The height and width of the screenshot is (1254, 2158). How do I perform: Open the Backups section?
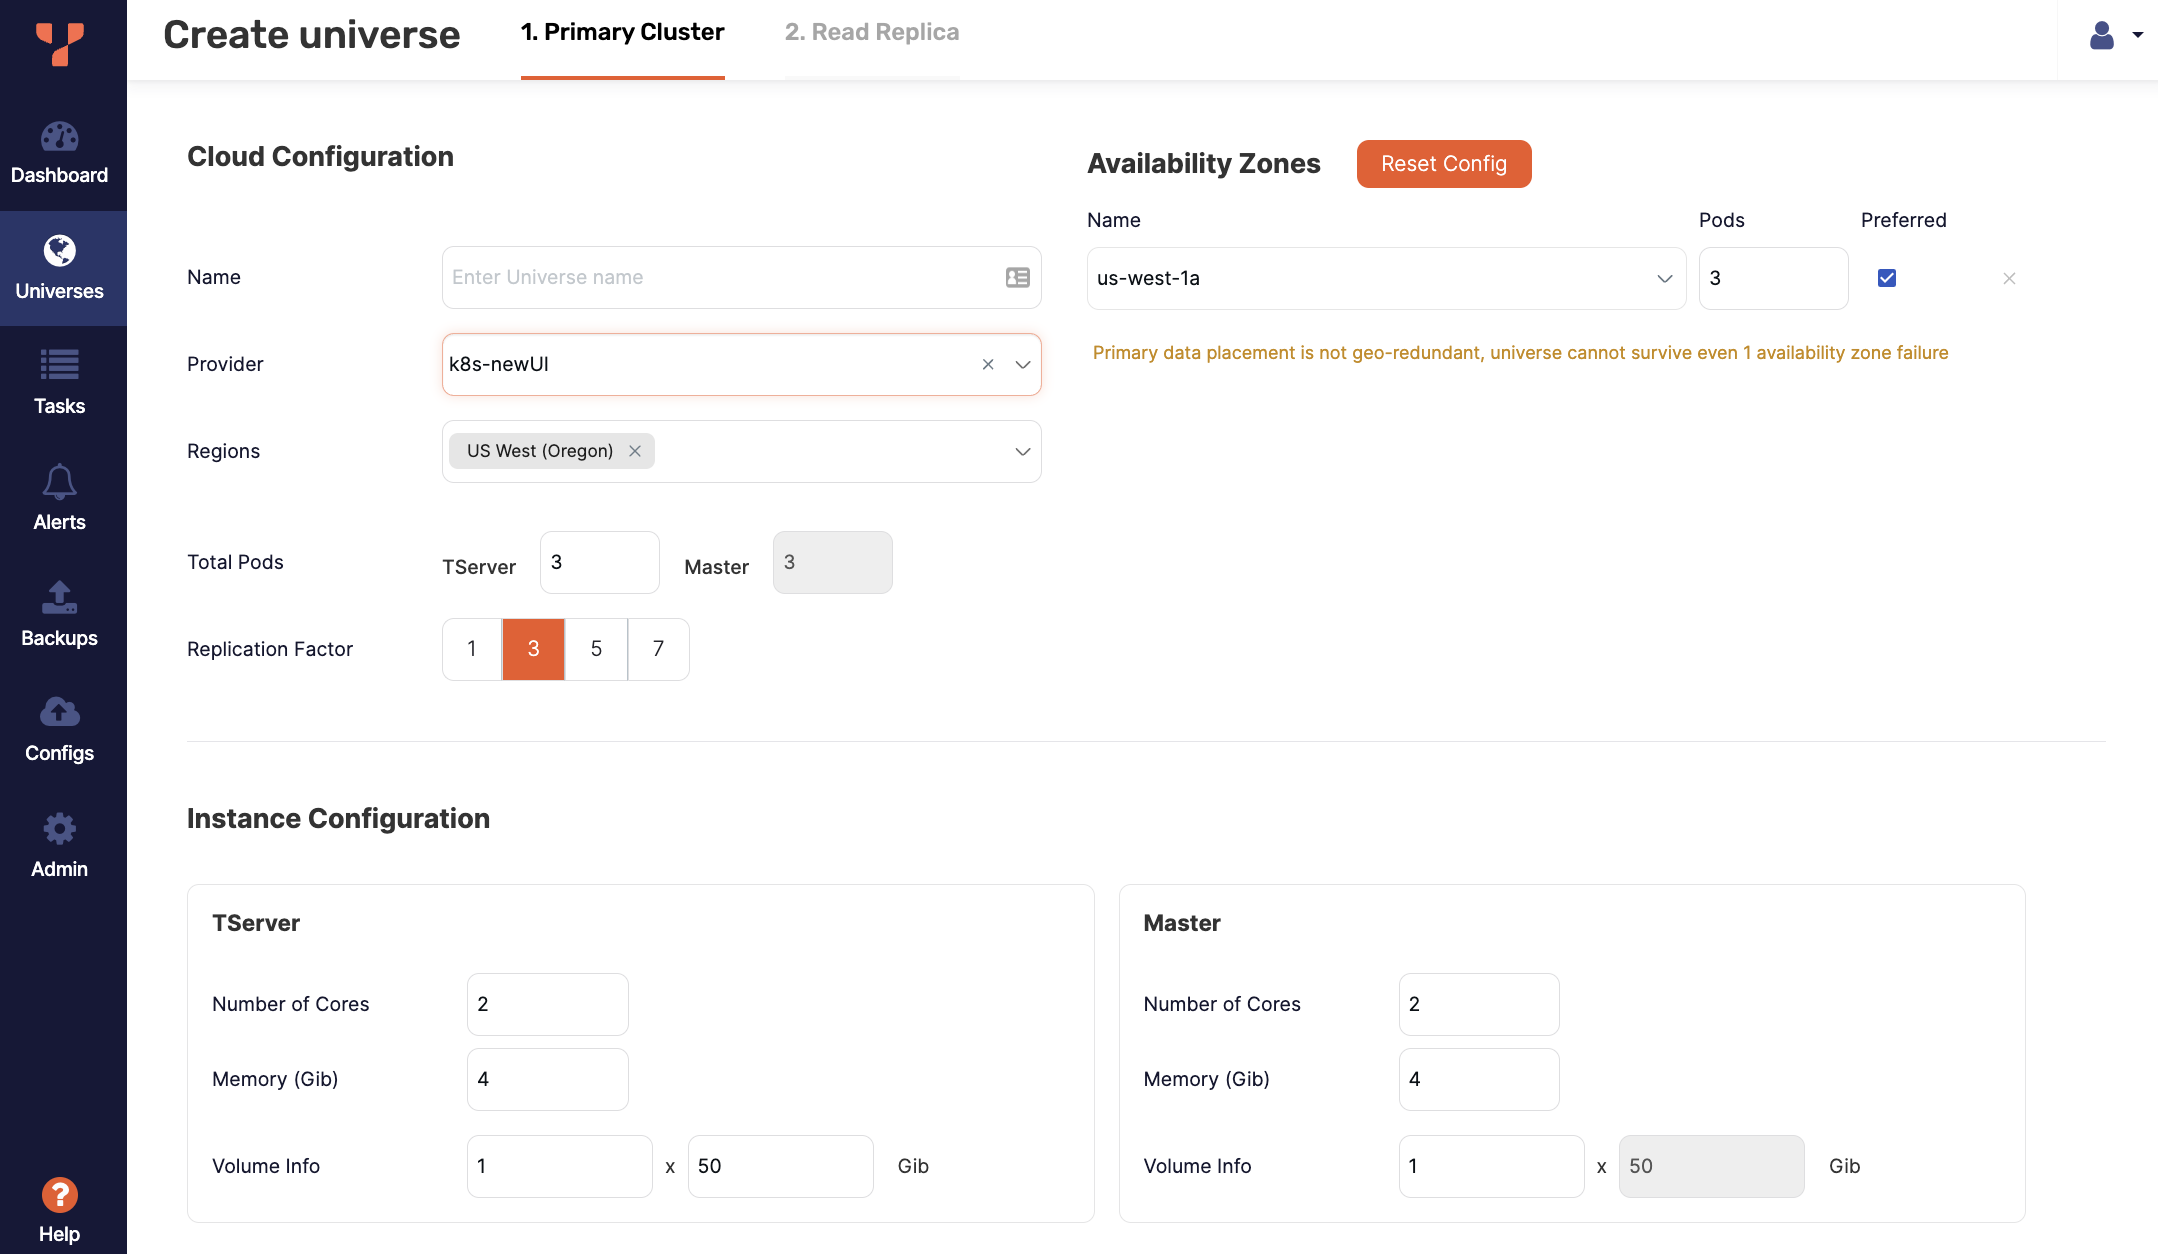tap(60, 599)
